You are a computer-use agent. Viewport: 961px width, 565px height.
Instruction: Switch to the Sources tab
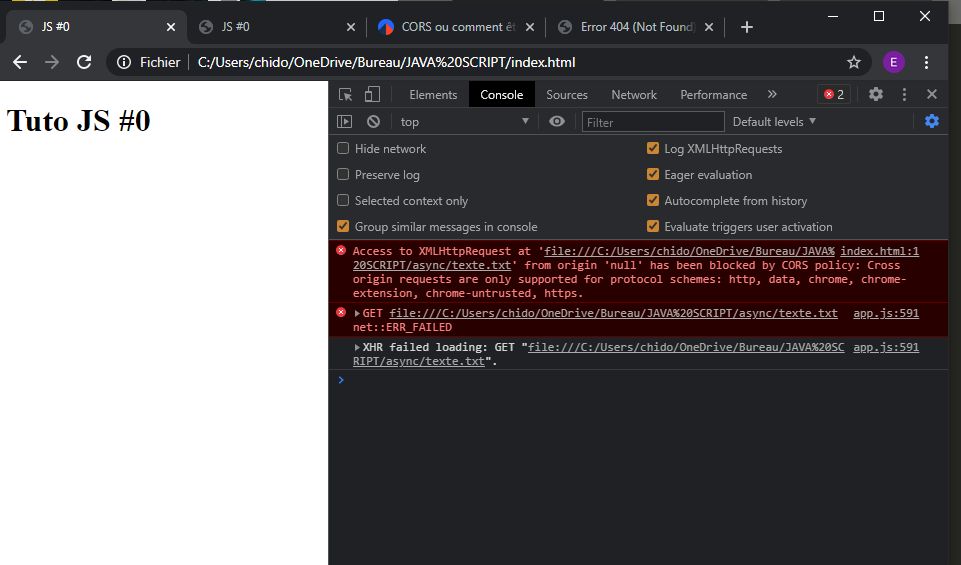[x=567, y=94]
